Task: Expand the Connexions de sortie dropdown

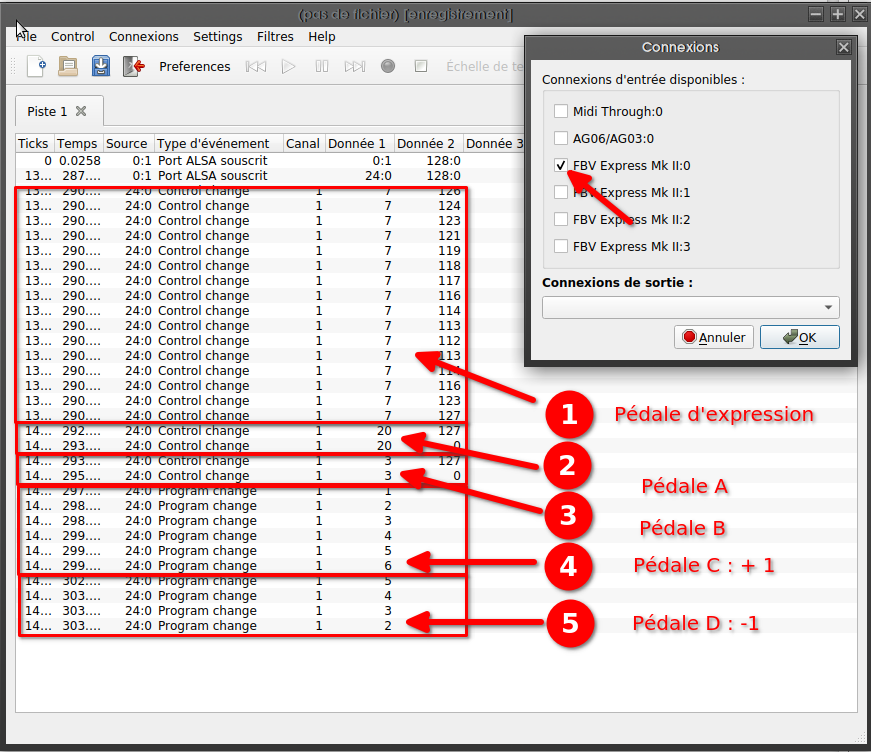Action: pyautogui.click(x=690, y=307)
